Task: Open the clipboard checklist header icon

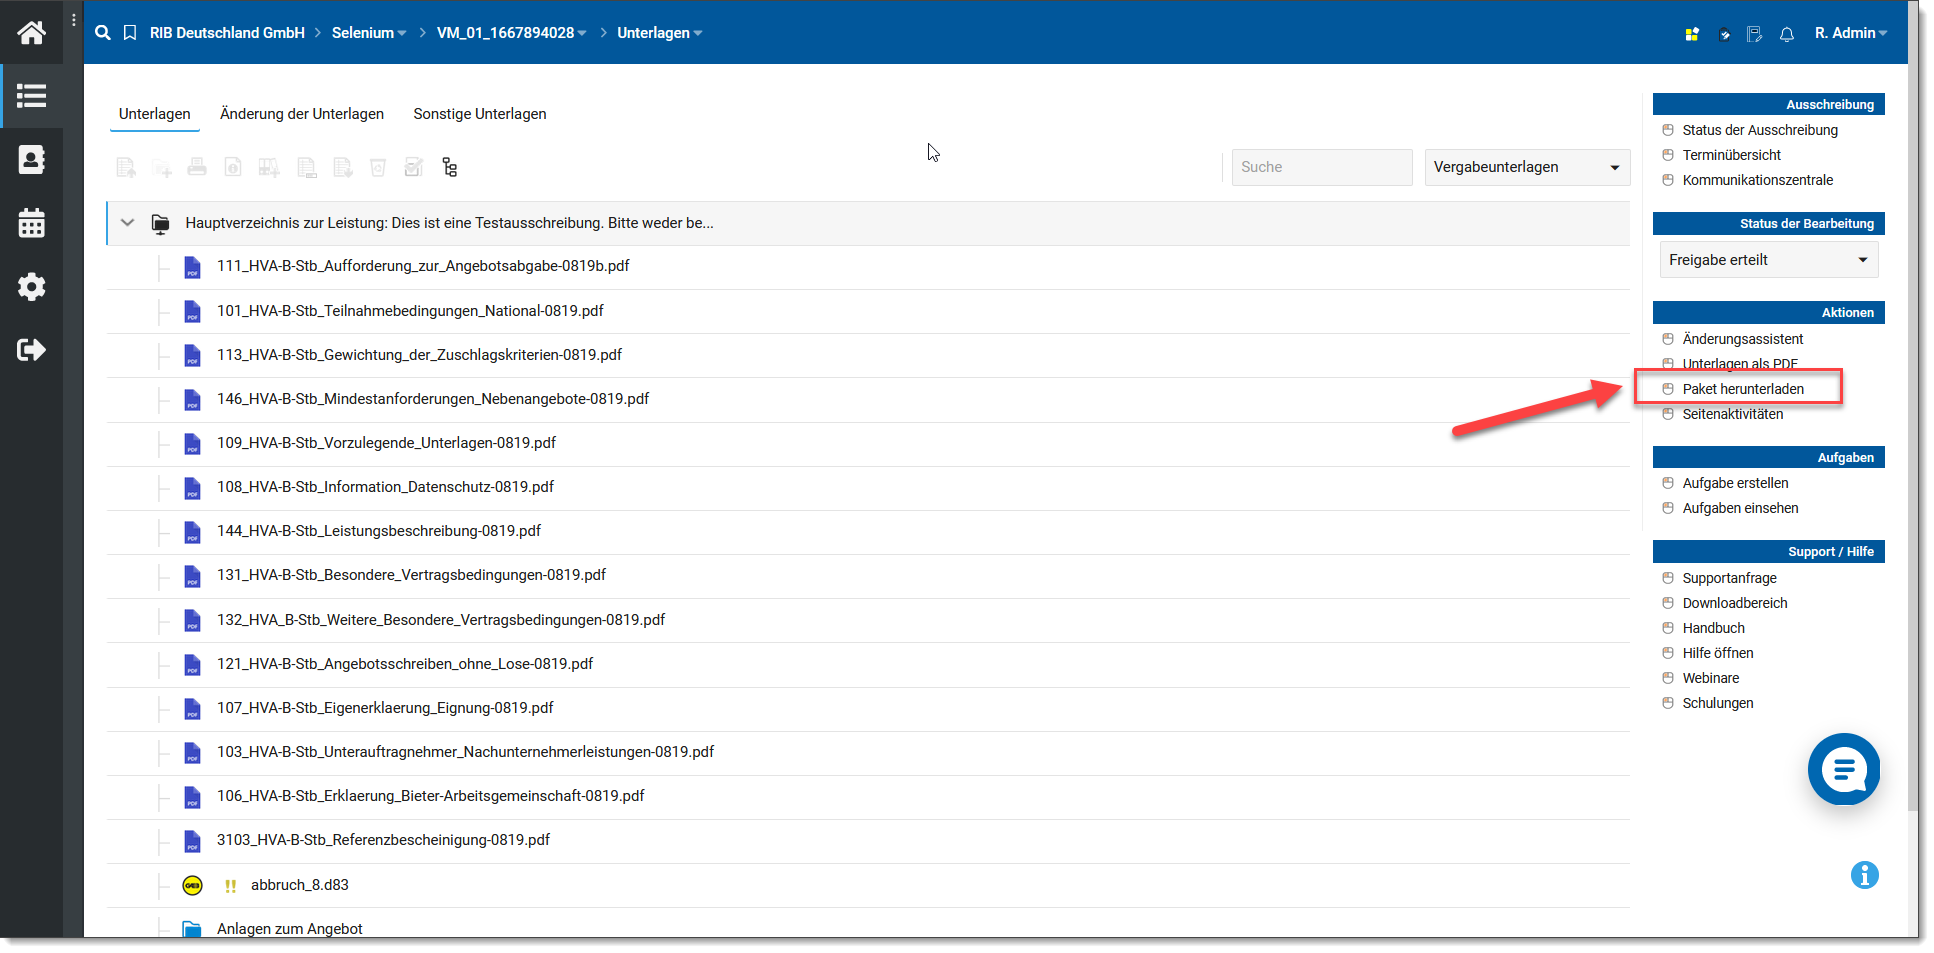Action: point(1724,34)
